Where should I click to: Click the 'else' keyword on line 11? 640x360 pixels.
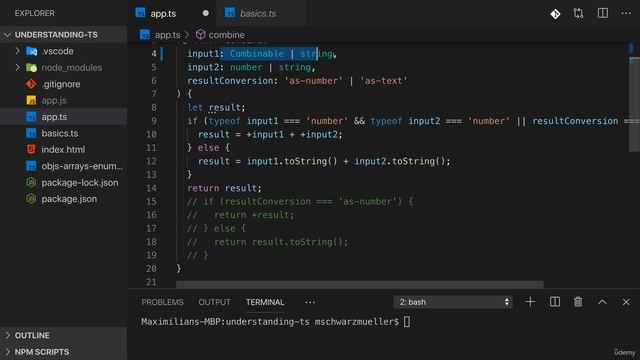click(209, 148)
